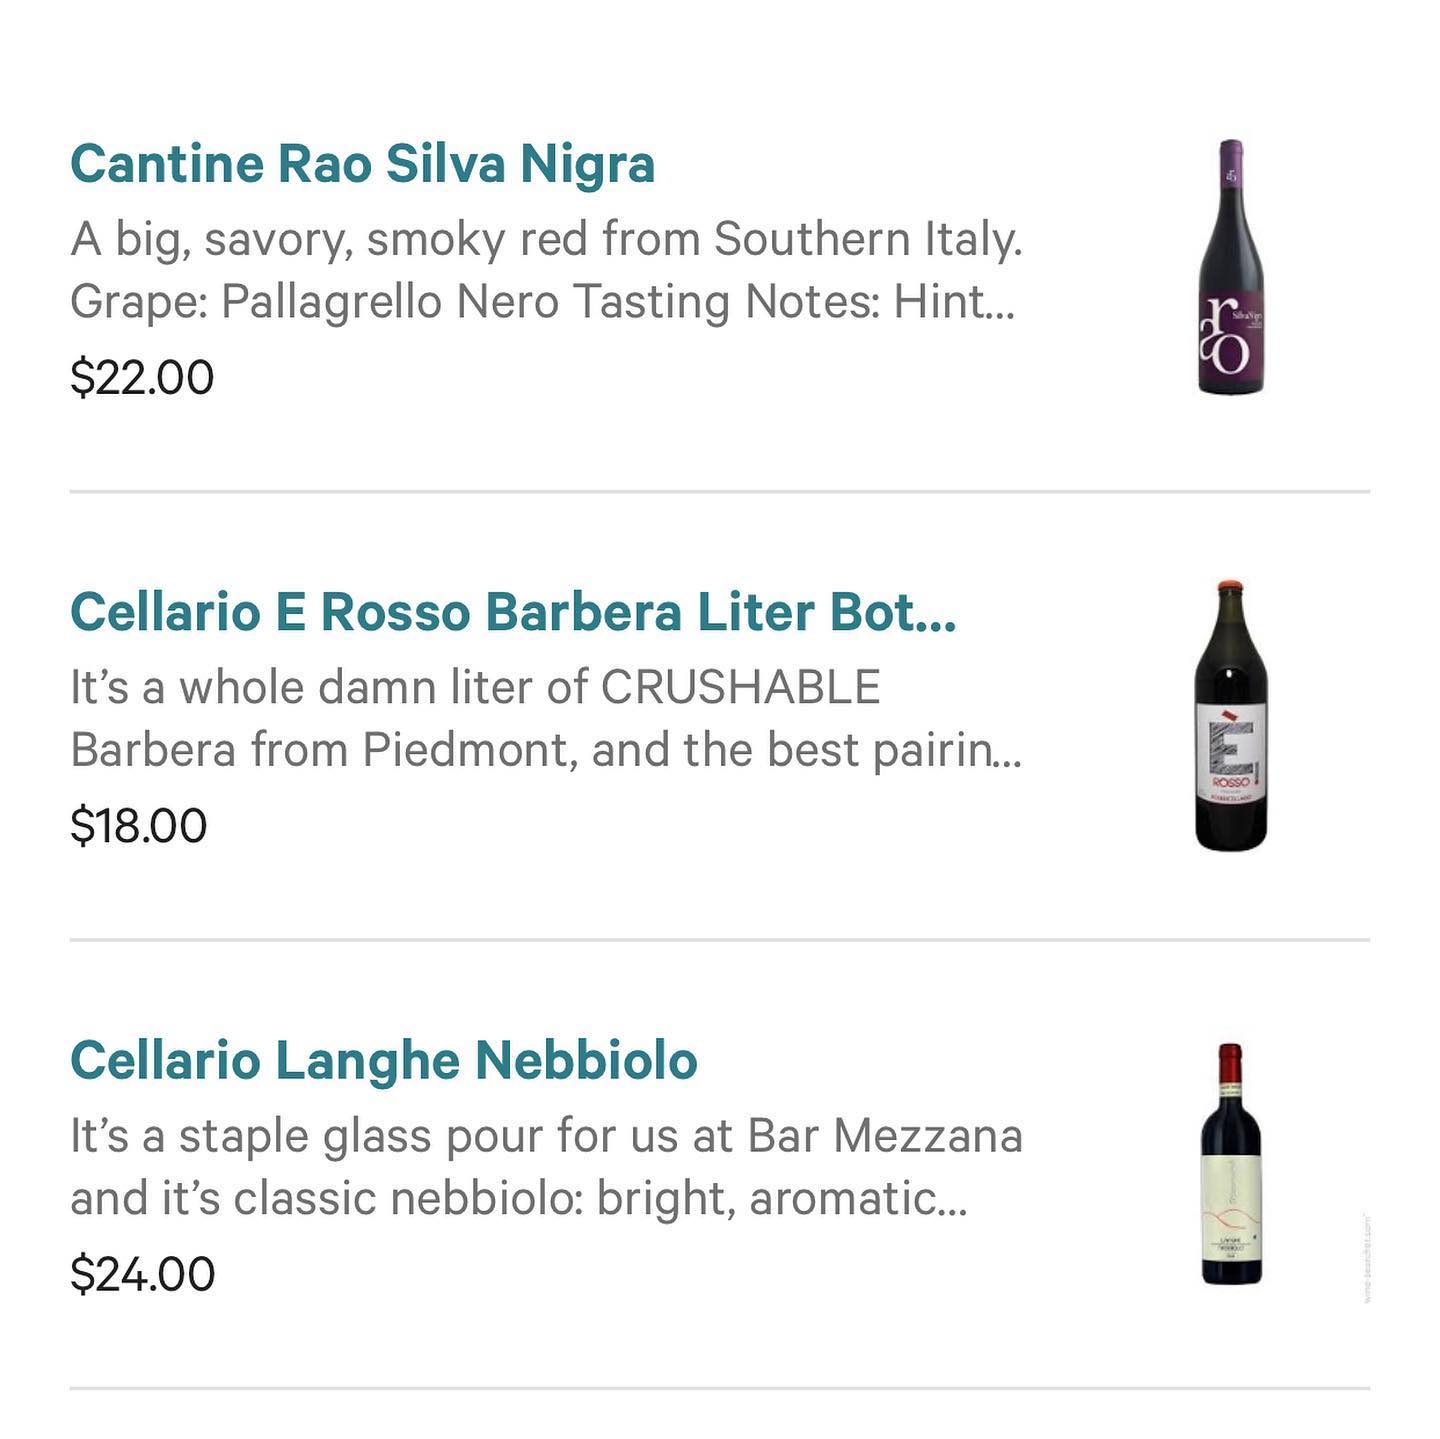Click the Silva Nigra purple bottle image
Image resolution: width=1440 pixels, height=1439 pixels.
coord(1230,267)
